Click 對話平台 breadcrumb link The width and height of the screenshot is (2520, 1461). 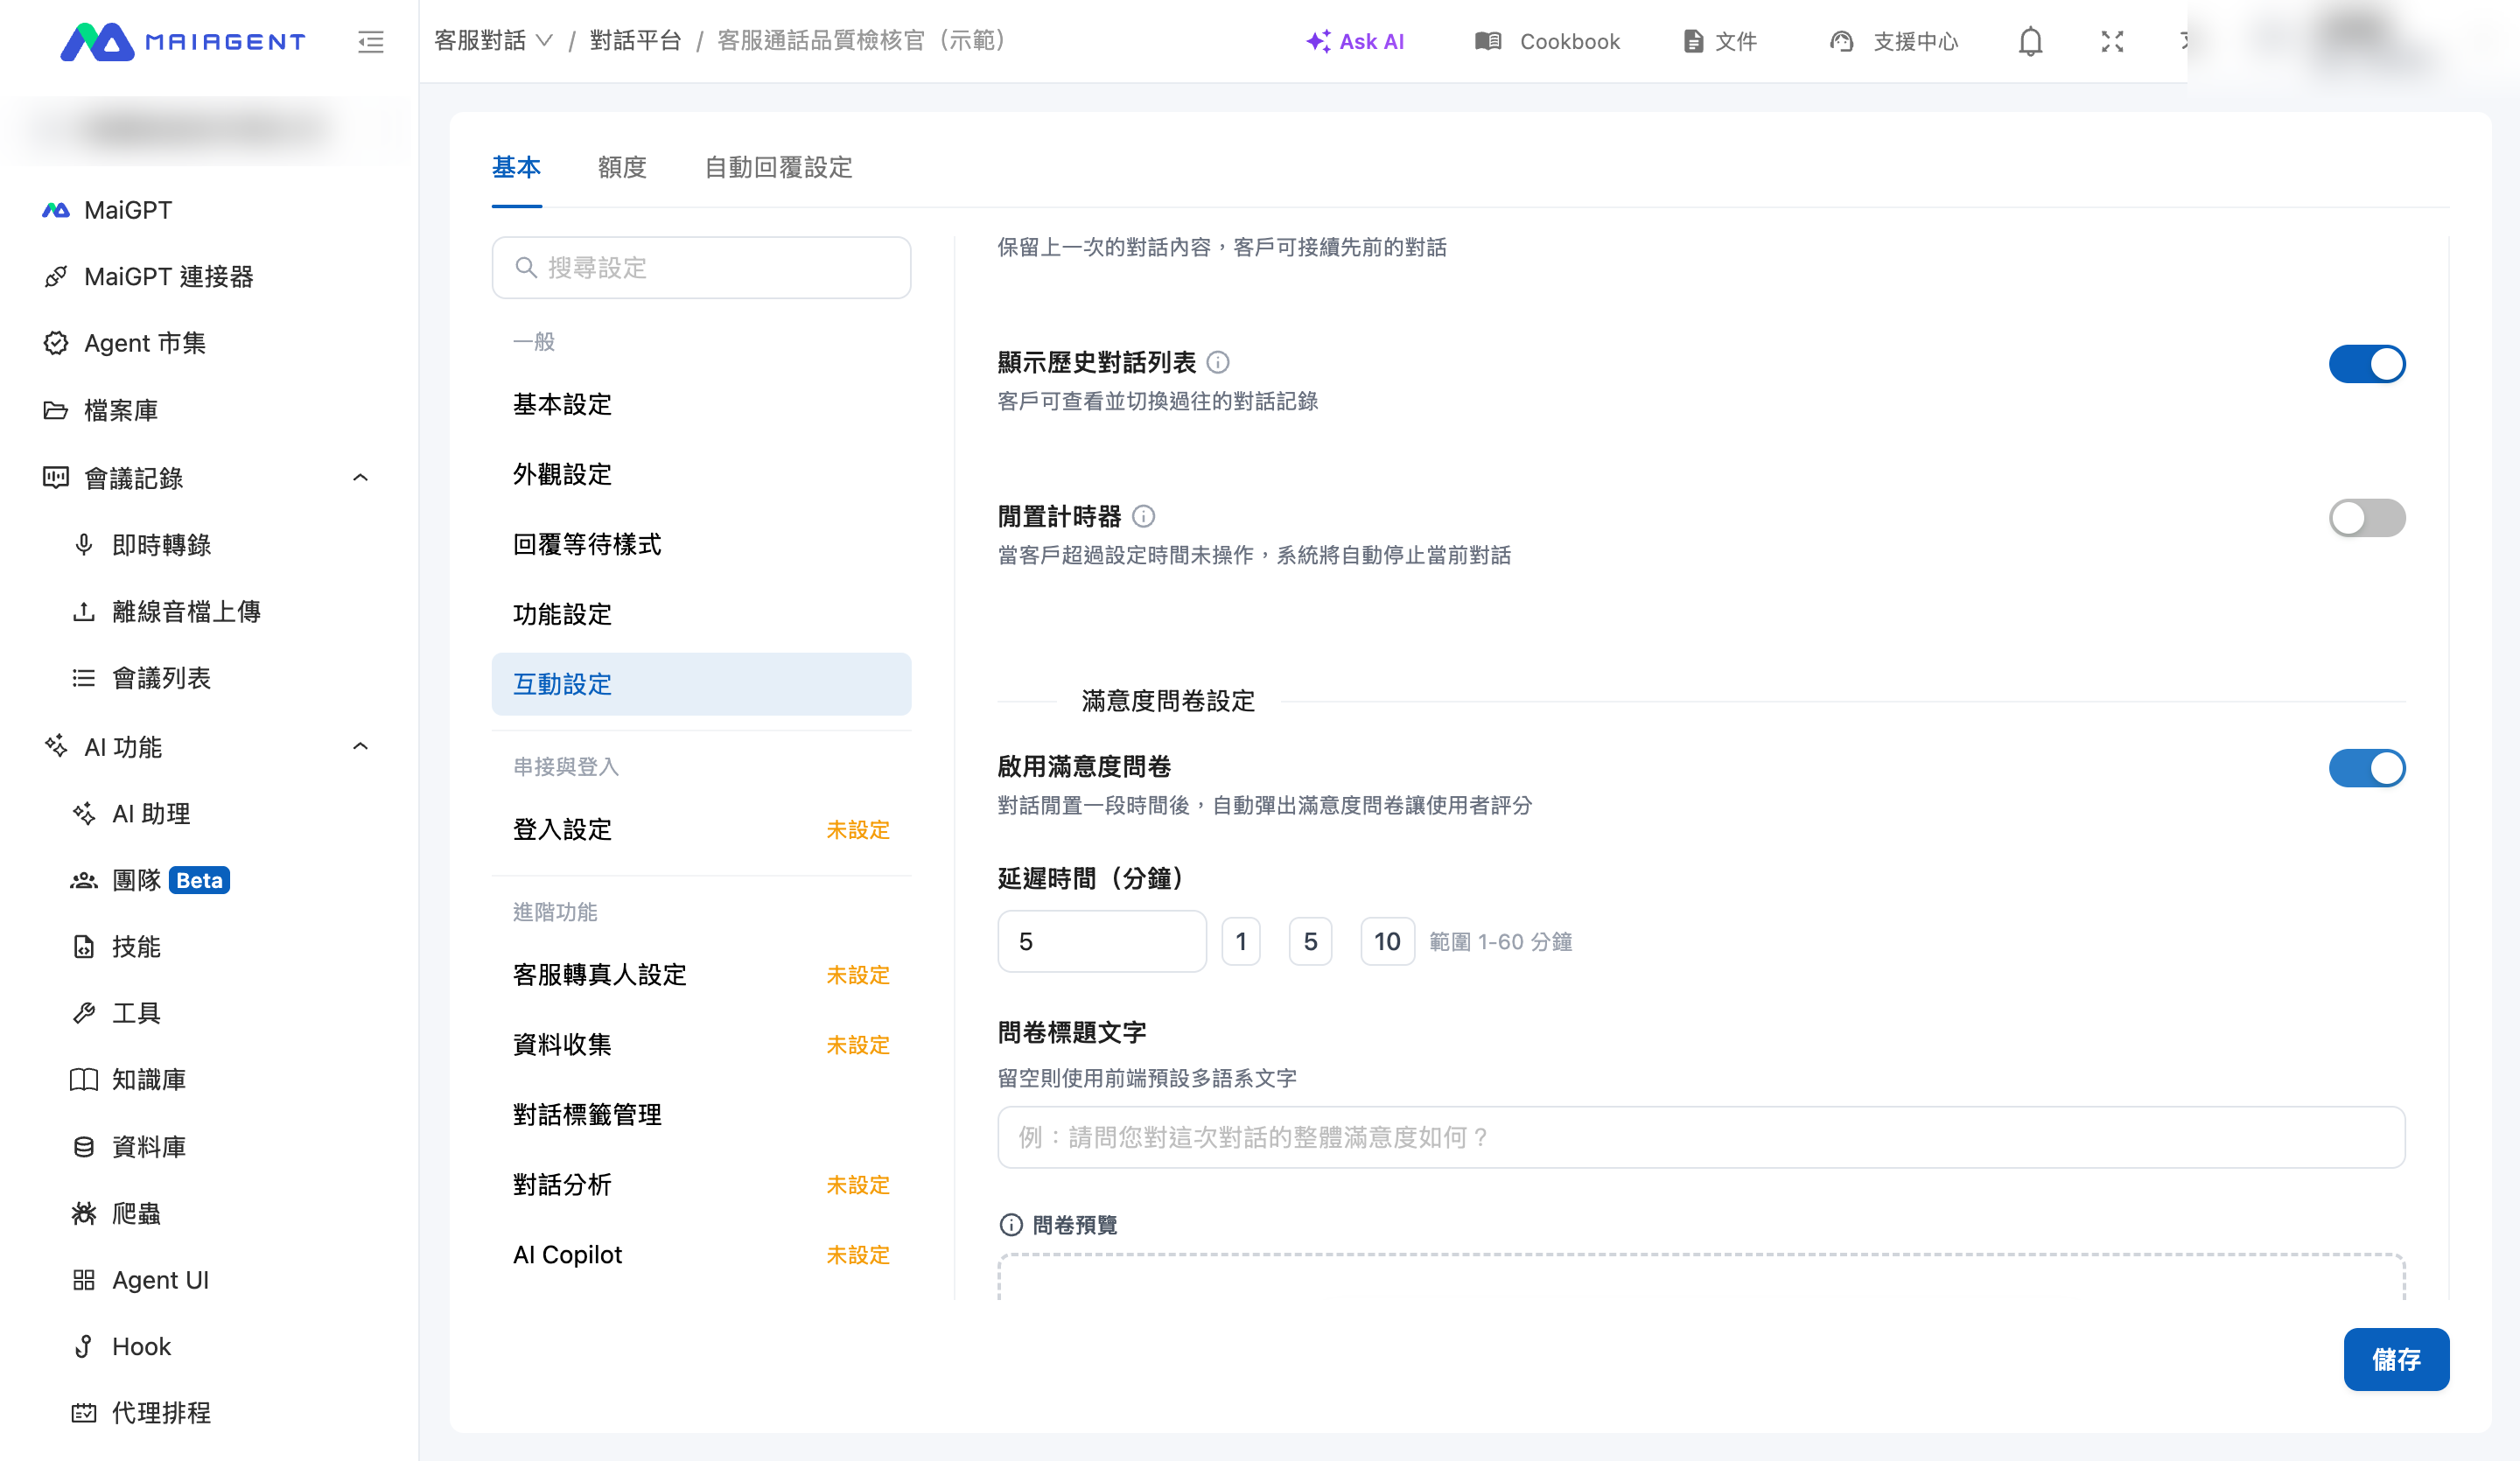pyautogui.click(x=635, y=41)
